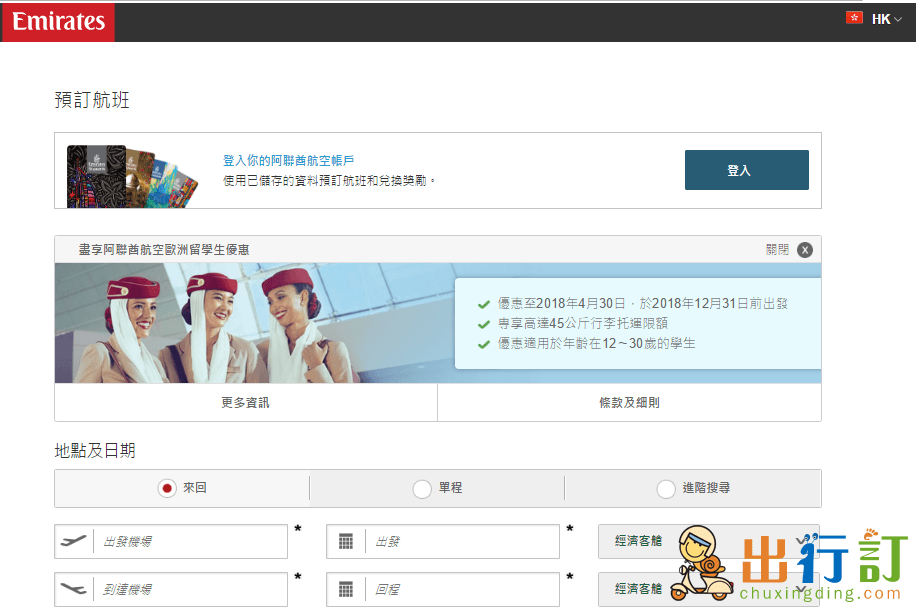Click the 使用已儲存的資料預訂航班和兌換獎勵 text
The height and width of the screenshot is (607, 916).
(x=329, y=181)
